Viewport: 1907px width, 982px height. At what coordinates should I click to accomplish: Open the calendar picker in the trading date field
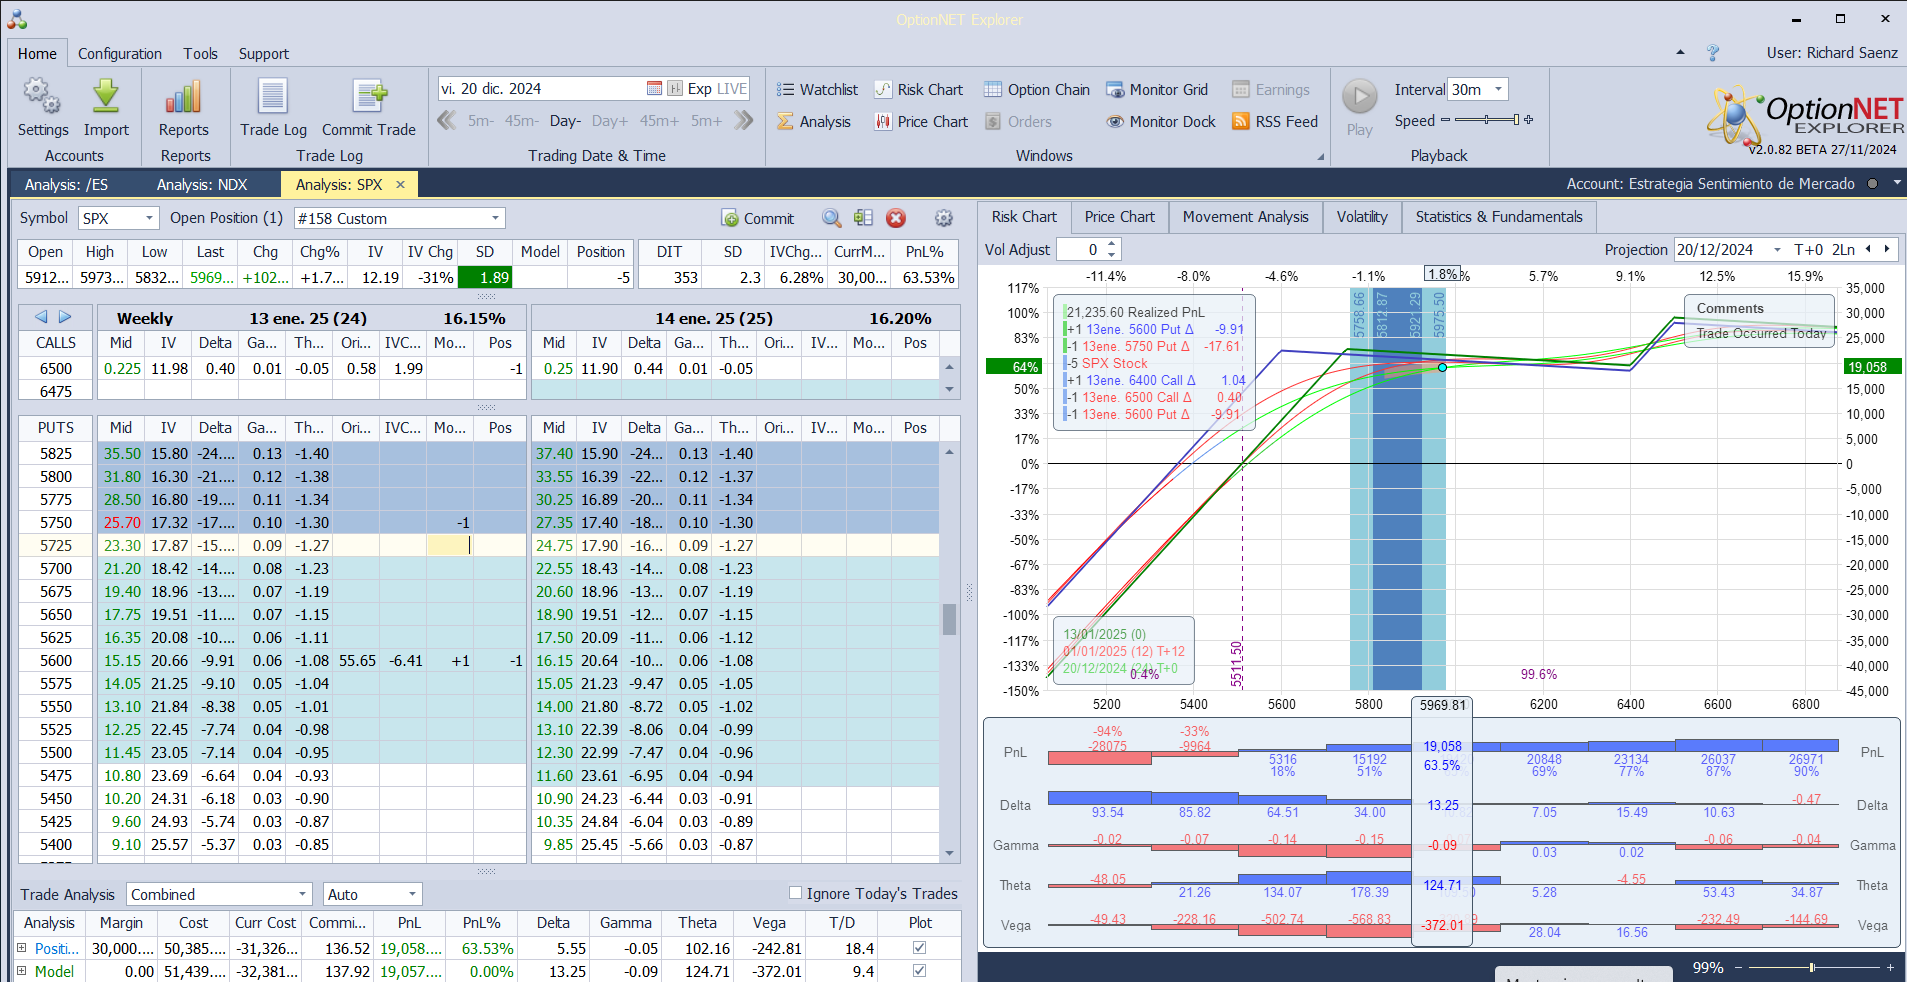click(x=654, y=89)
